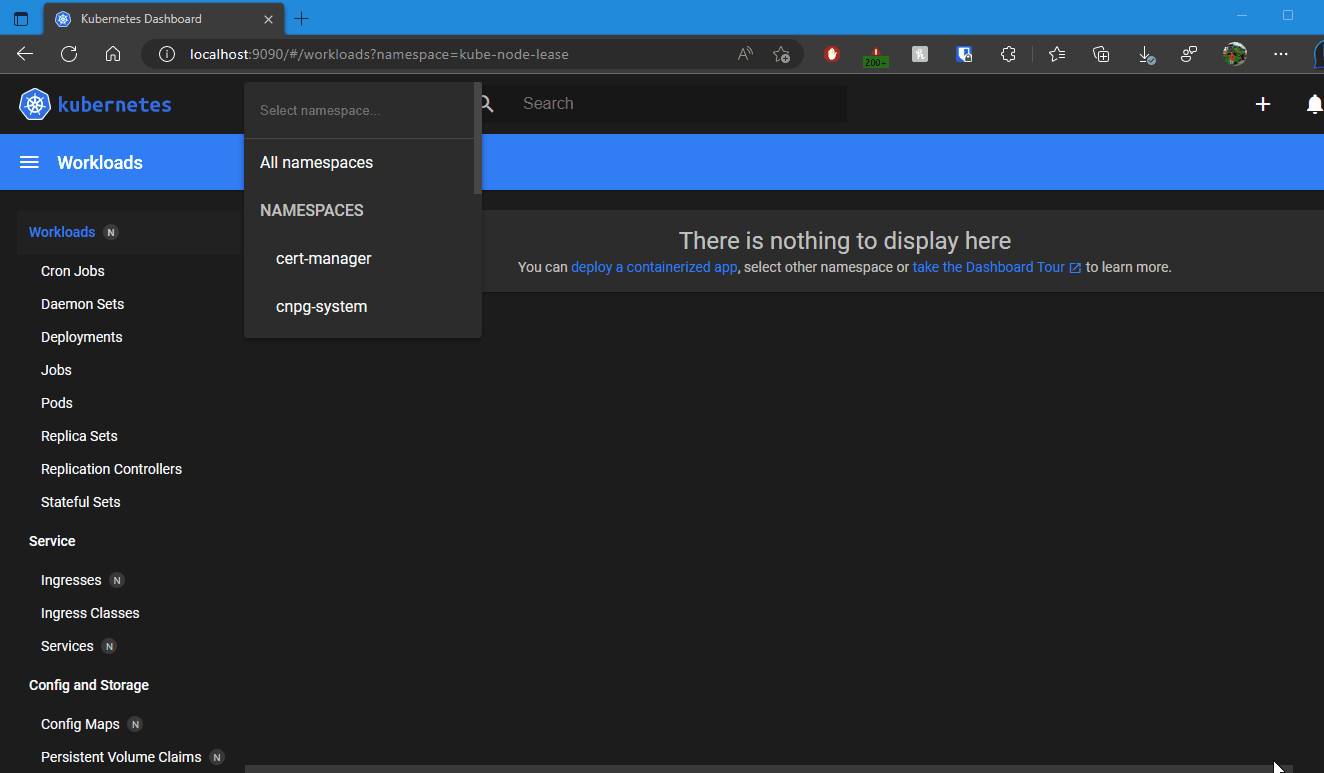This screenshot has width=1324, height=773.
Task: View site information icon in address bar
Action: click(x=167, y=54)
